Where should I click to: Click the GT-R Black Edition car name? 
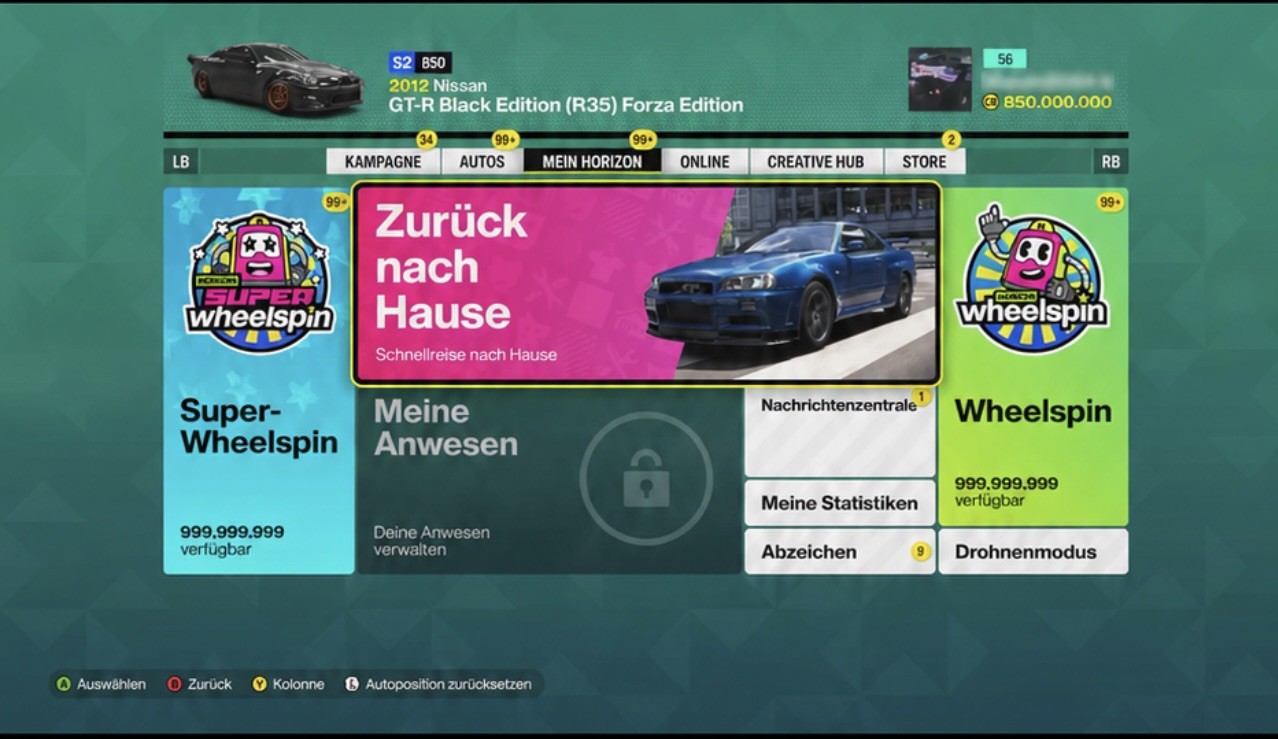(x=566, y=105)
